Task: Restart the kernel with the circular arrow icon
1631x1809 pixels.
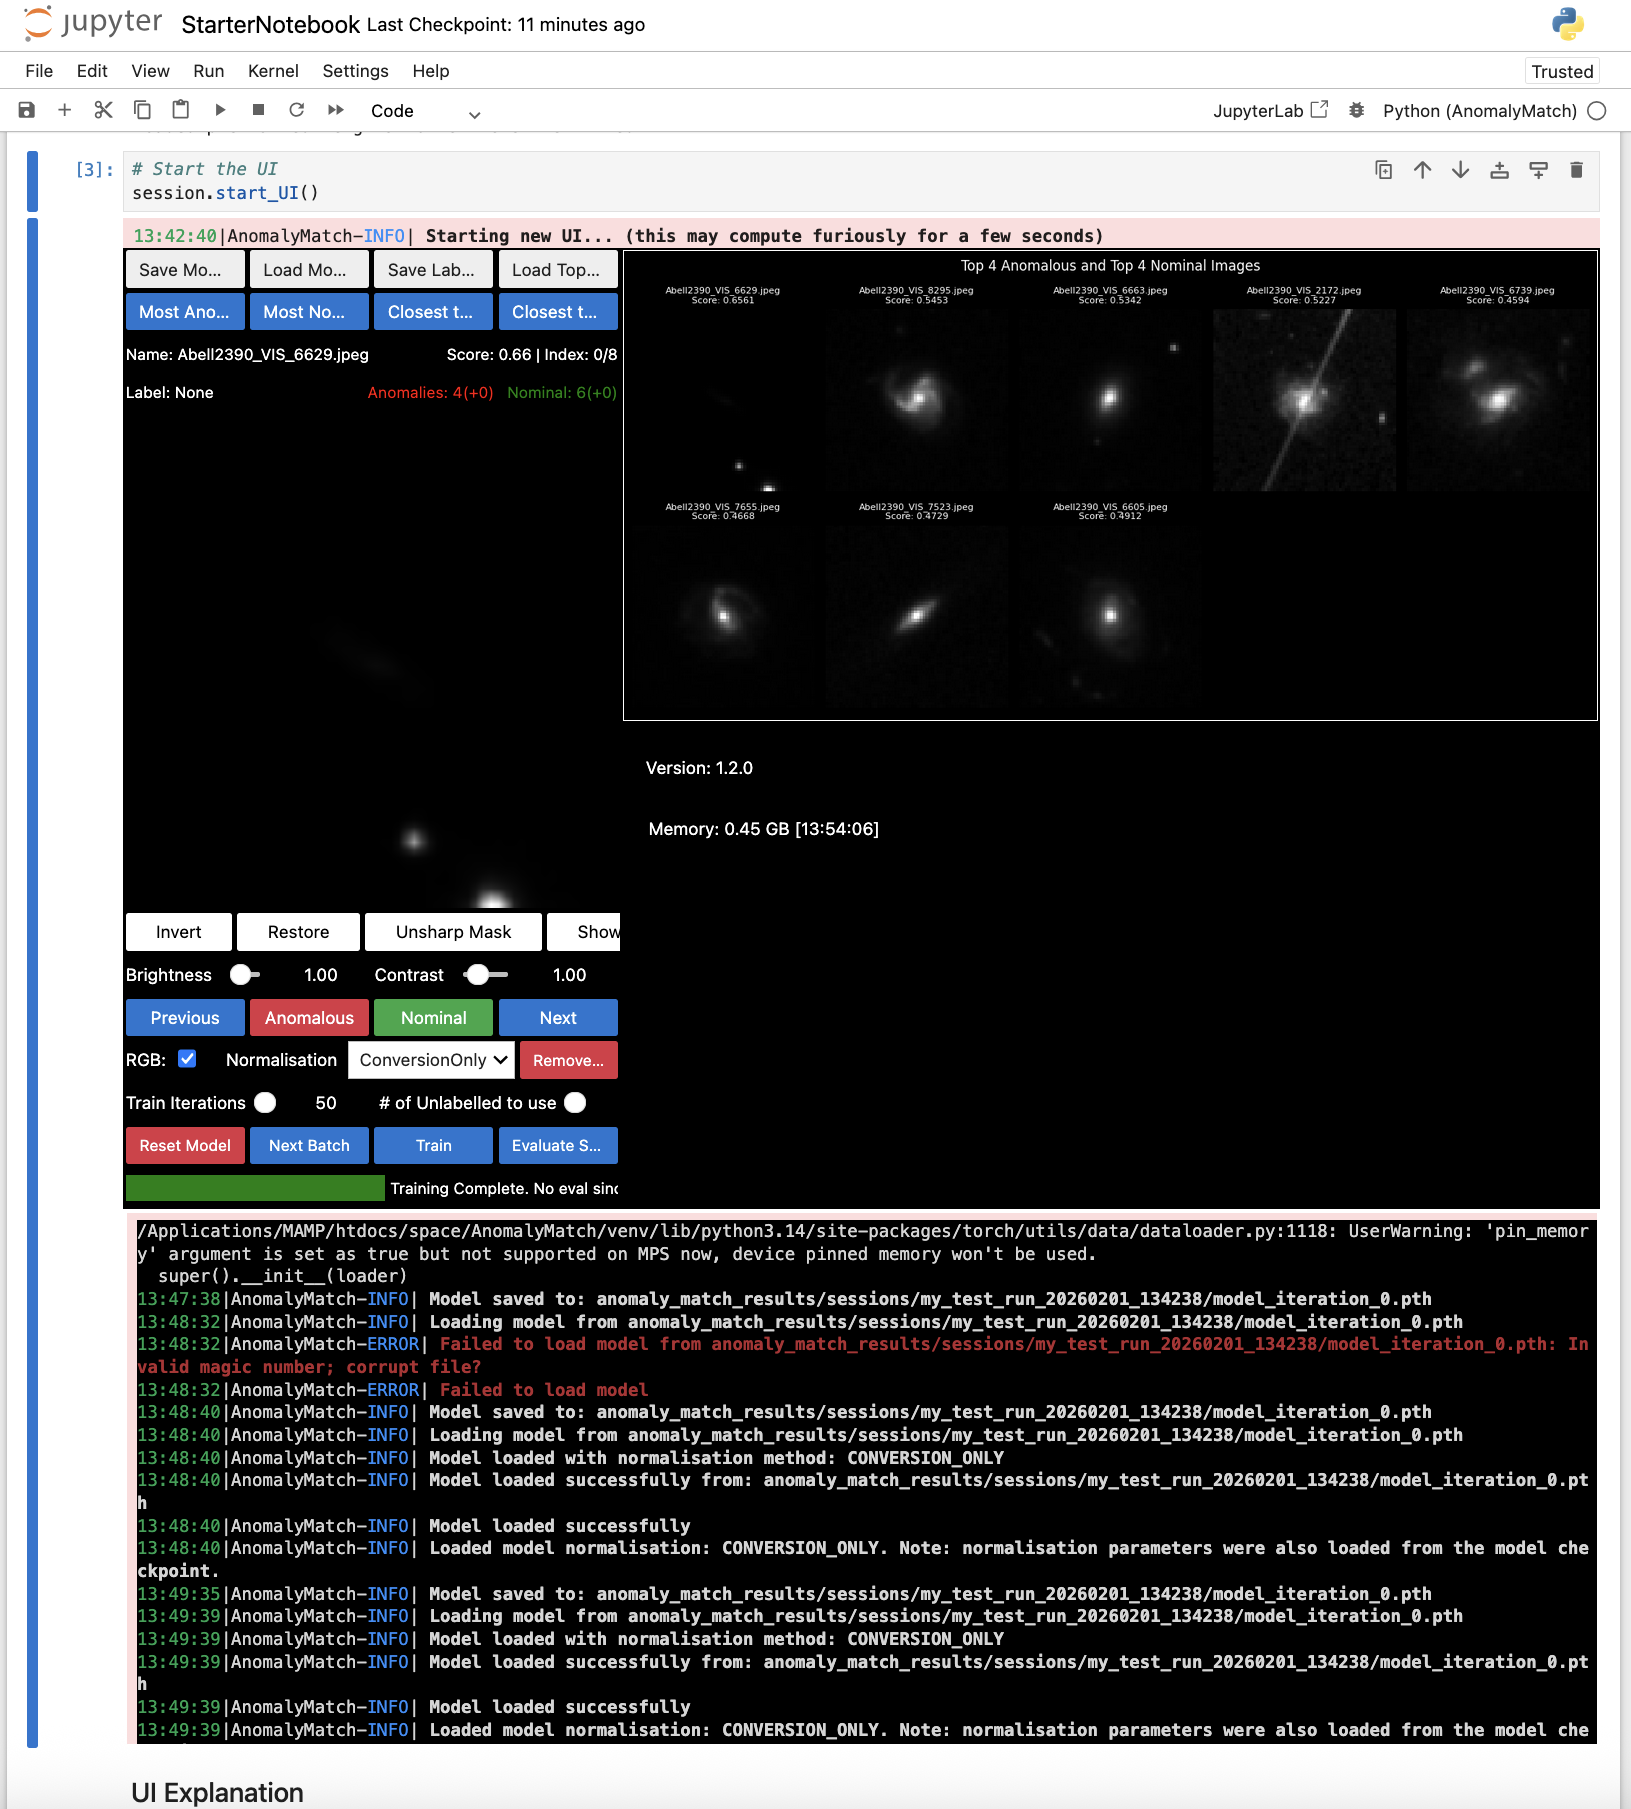Action: 297,110
